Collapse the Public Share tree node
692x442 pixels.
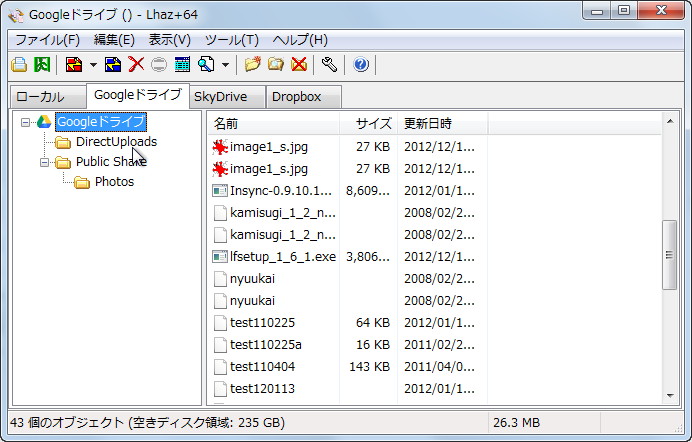coord(45,162)
